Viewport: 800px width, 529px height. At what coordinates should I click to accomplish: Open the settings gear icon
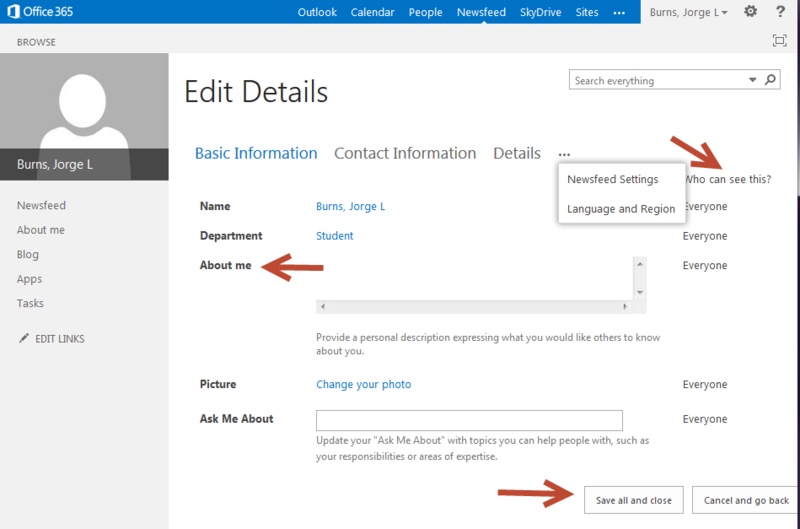[750, 12]
